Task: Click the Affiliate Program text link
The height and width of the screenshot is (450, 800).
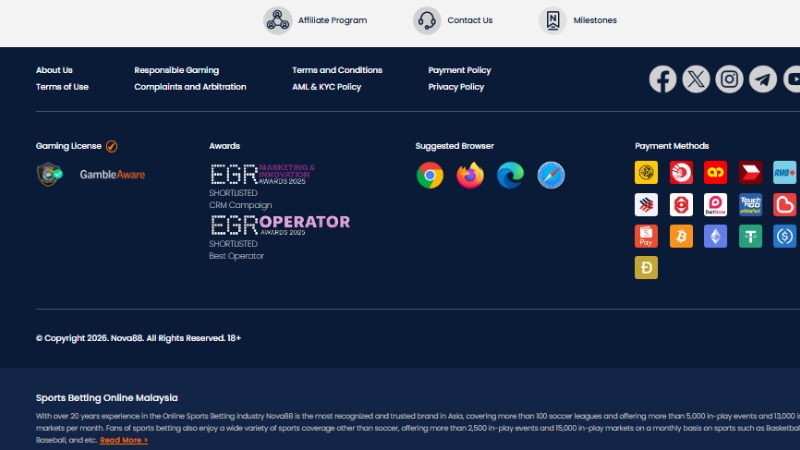Action: click(x=333, y=20)
